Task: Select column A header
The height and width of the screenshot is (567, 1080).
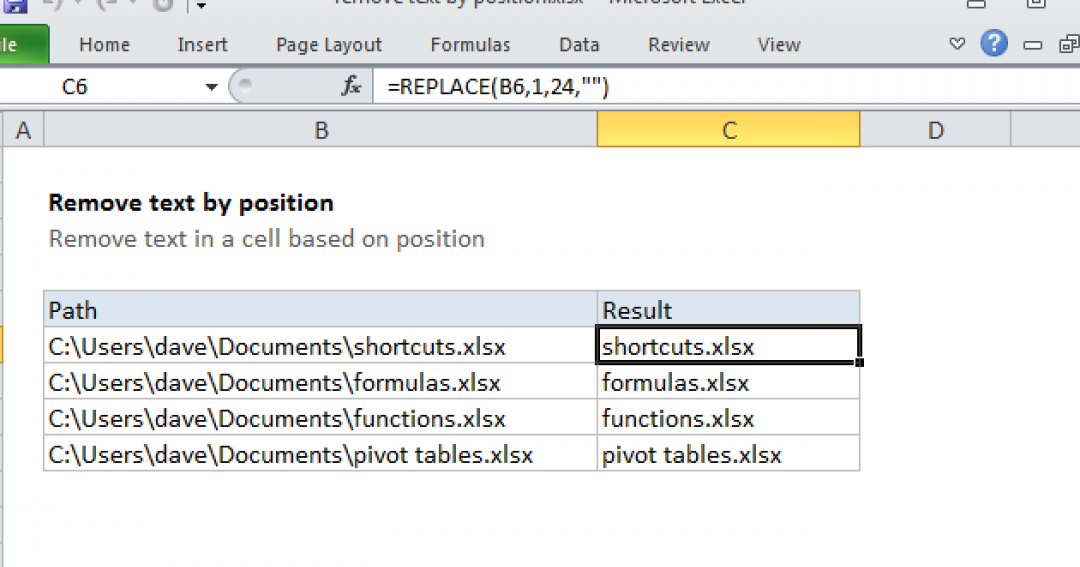Action: [x=23, y=130]
